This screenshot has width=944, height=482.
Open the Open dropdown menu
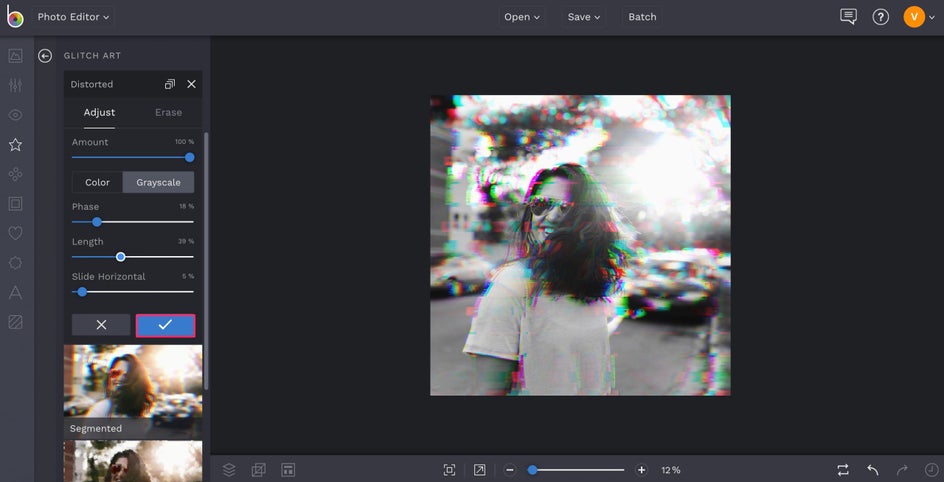(521, 17)
